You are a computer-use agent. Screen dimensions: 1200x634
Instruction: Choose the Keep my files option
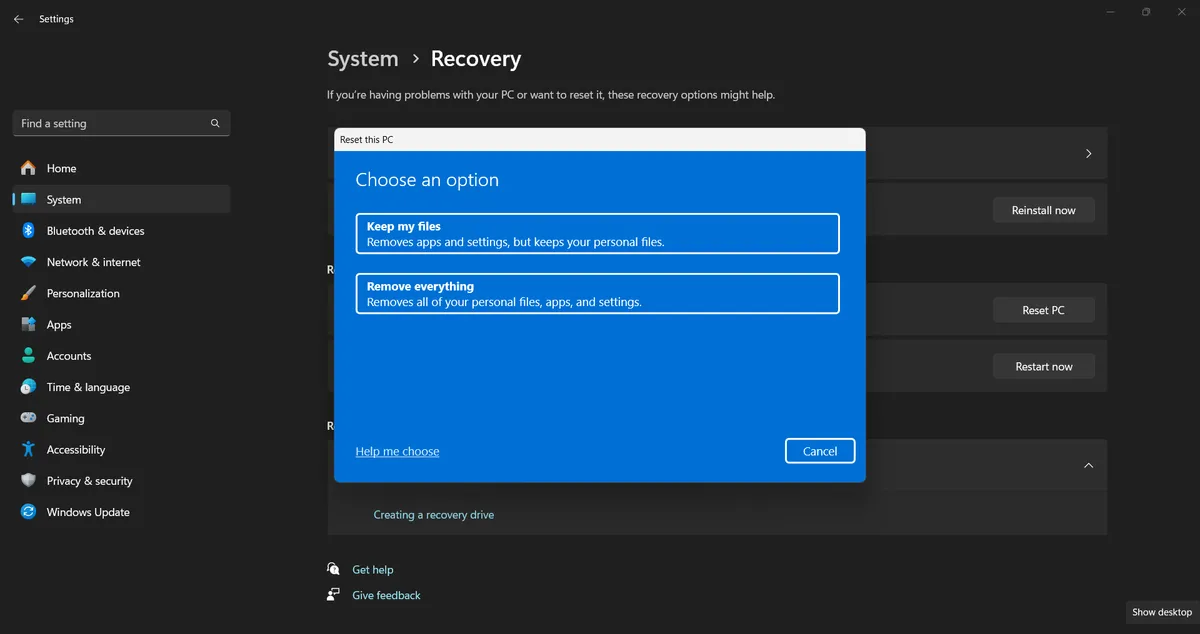click(x=598, y=234)
